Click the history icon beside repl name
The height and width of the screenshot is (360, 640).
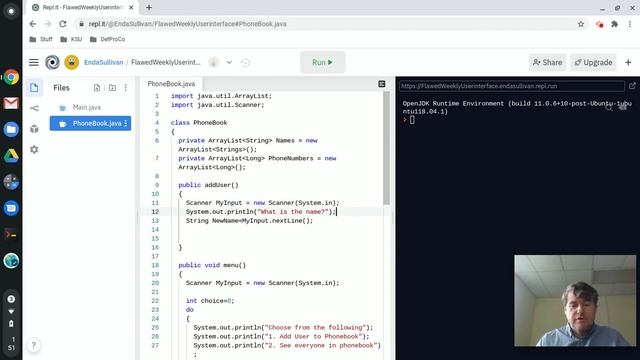245,62
